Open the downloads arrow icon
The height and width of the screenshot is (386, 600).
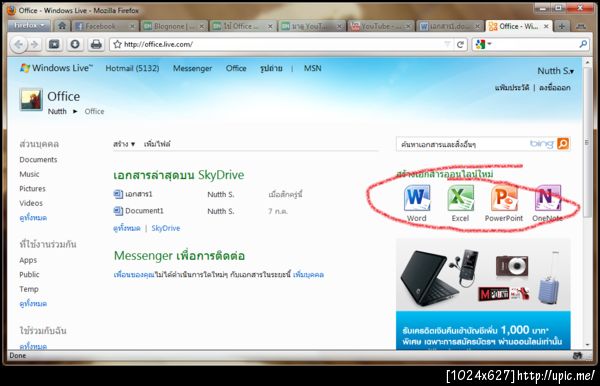pos(75,44)
